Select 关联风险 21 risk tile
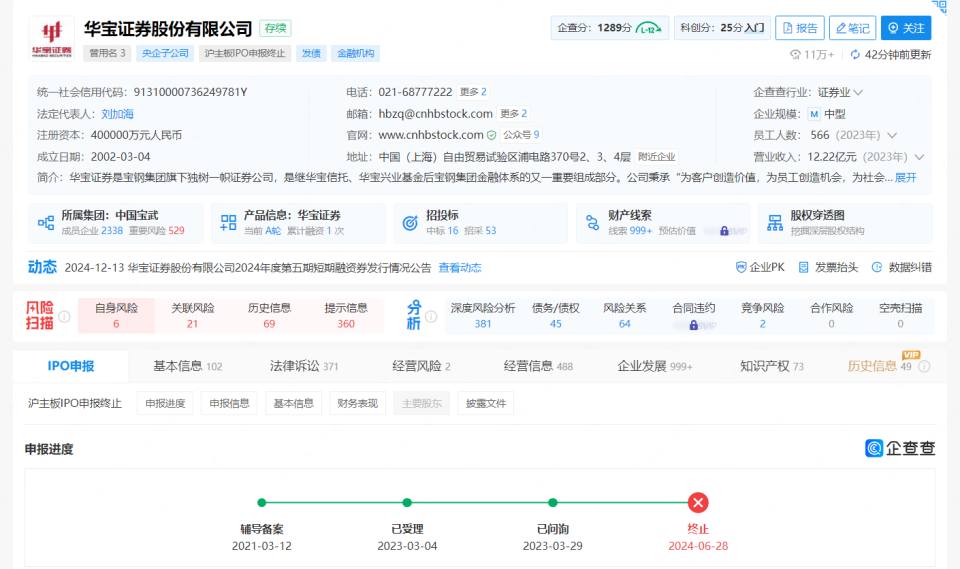This screenshot has width=960, height=569. (193, 315)
